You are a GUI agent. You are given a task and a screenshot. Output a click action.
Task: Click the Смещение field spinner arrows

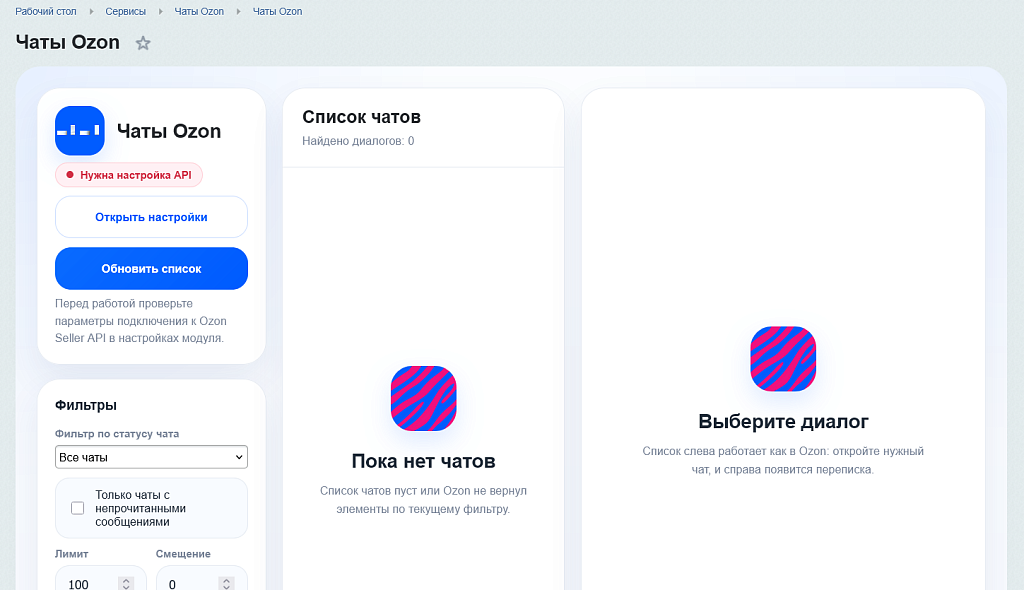(227, 583)
